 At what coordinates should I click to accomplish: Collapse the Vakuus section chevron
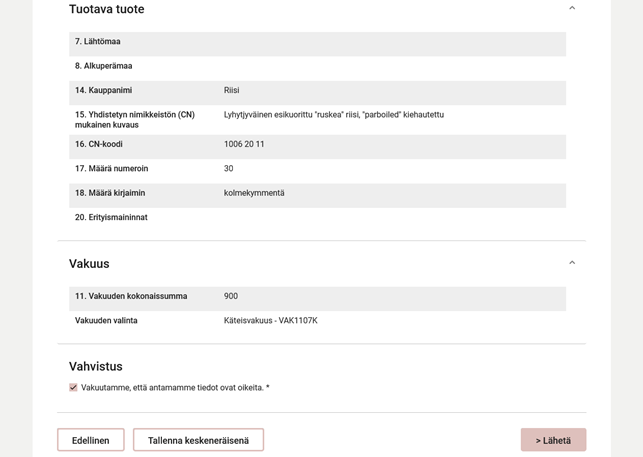(x=572, y=264)
